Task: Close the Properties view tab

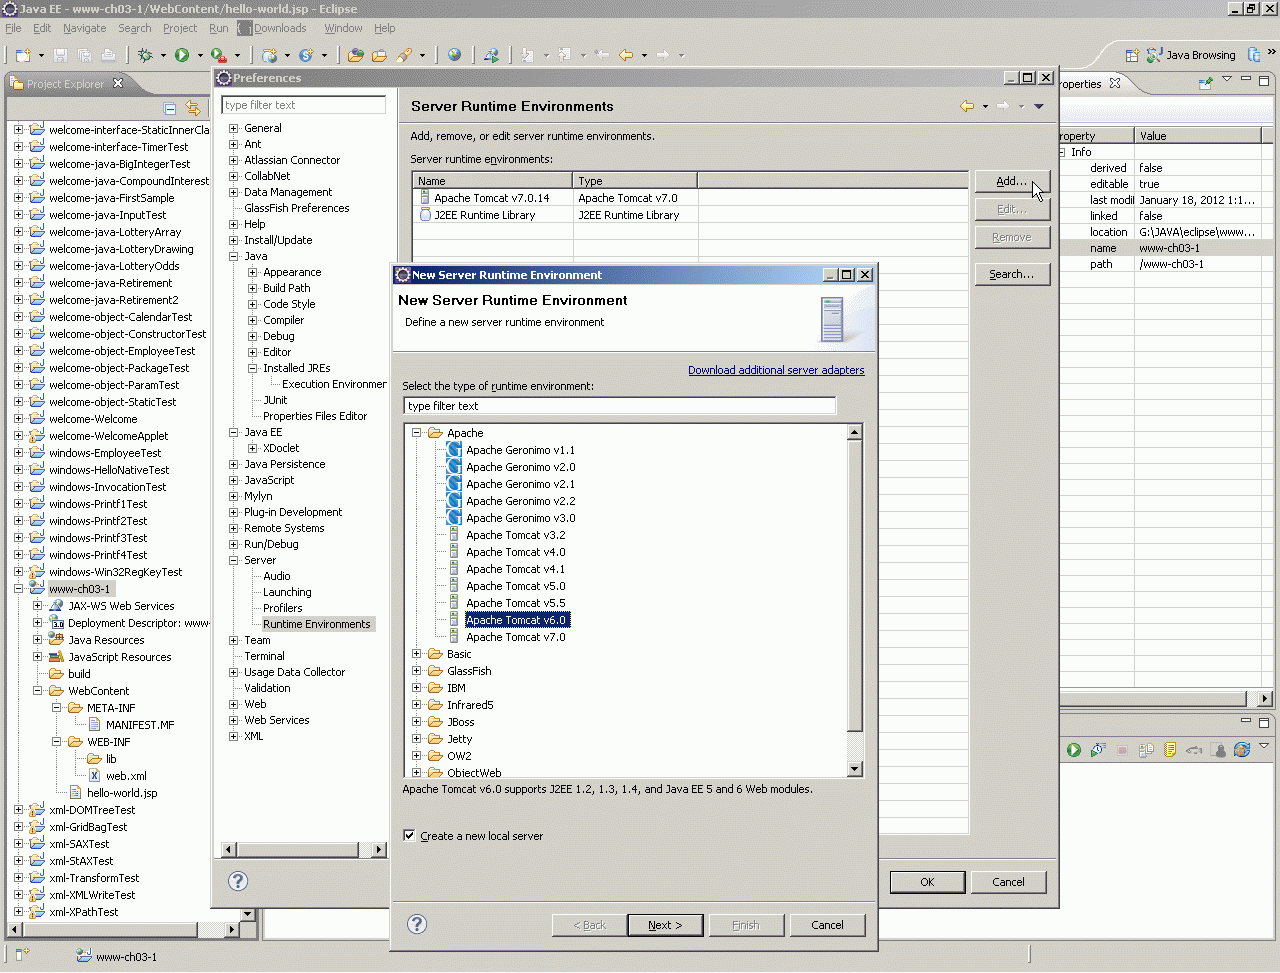Action: click(x=1115, y=83)
